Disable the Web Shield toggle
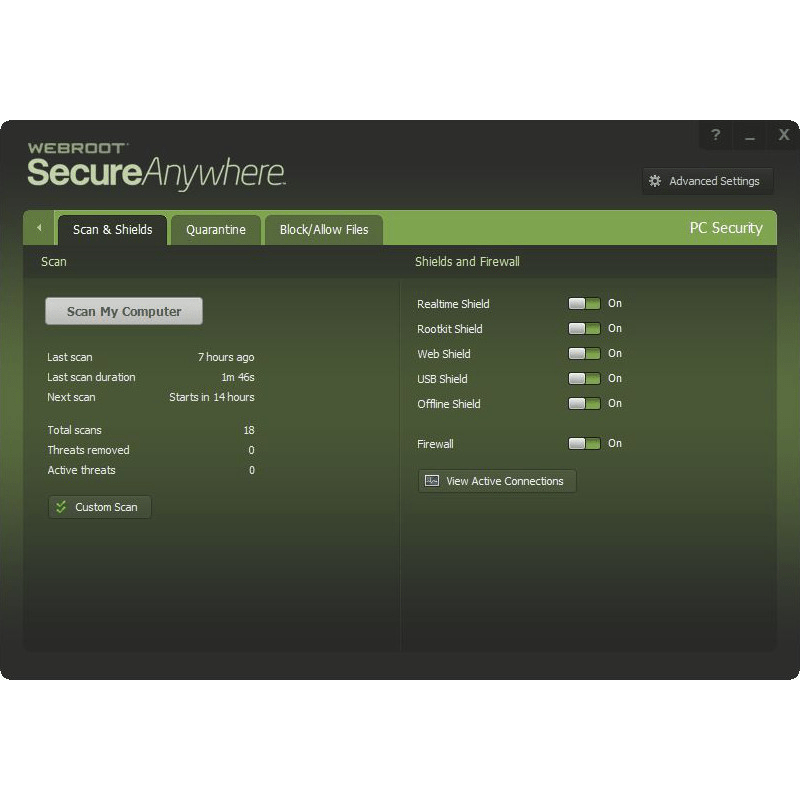Screen dimensions: 800x800 (584, 354)
